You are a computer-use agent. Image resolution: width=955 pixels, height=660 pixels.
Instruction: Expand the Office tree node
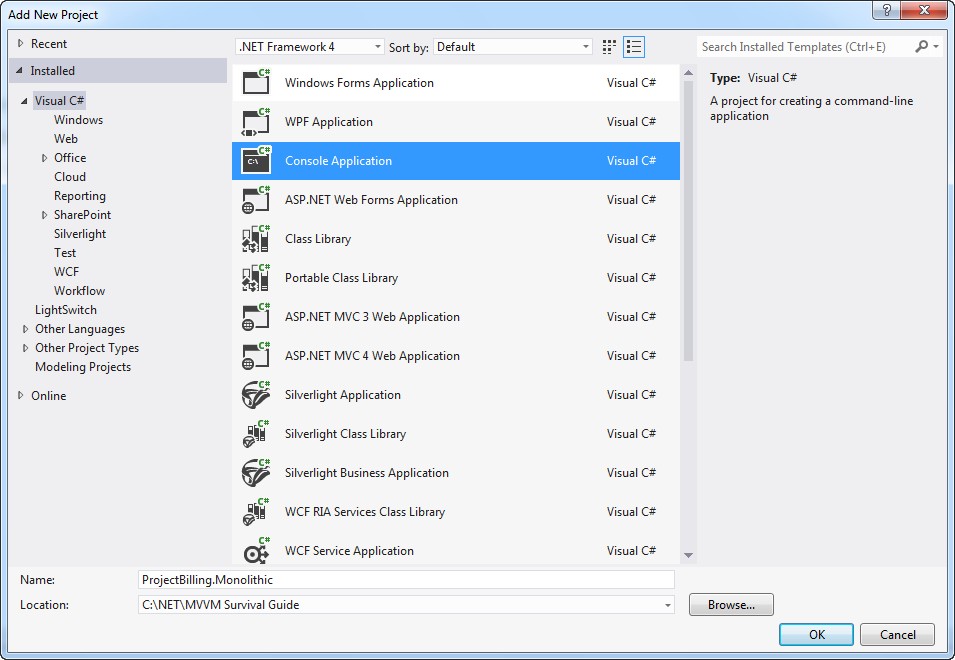[44, 158]
